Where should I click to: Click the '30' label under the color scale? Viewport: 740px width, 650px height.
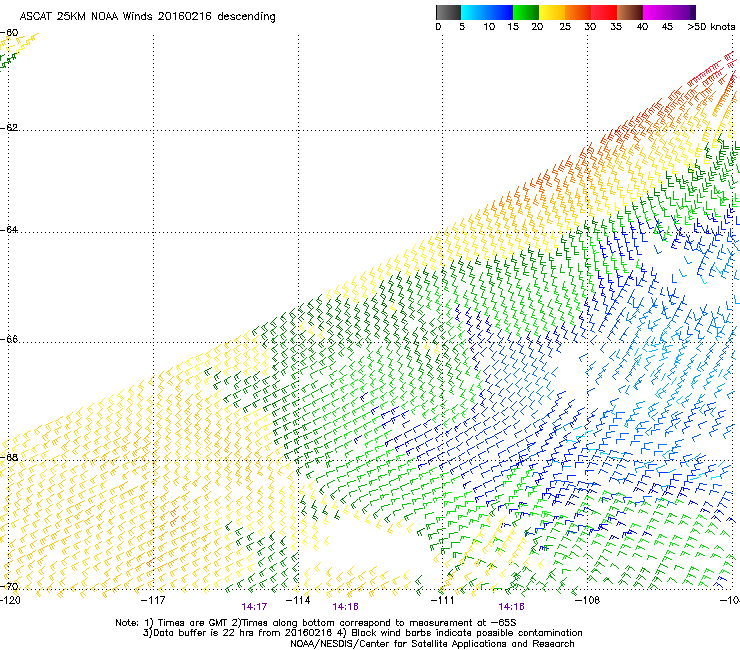[590, 27]
